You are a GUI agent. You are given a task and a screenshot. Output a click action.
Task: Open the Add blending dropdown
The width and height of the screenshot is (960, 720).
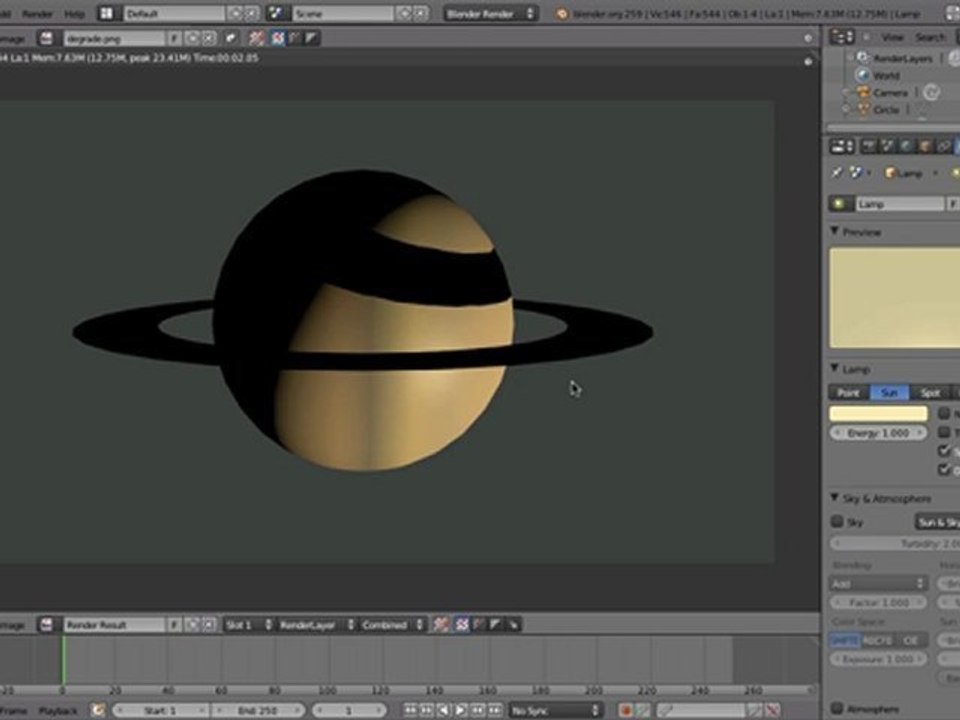coord(878,583)
